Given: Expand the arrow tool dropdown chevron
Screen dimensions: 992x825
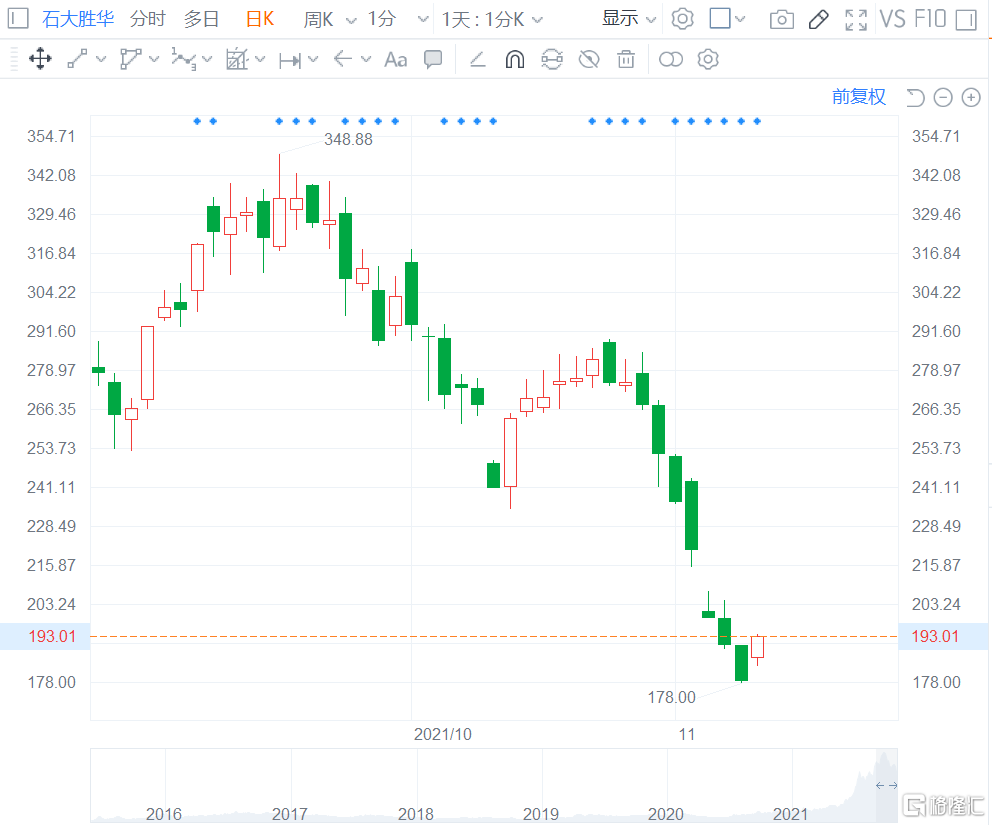Looking at the screenshot, I should pyautogui.click(x=366, y=59).
